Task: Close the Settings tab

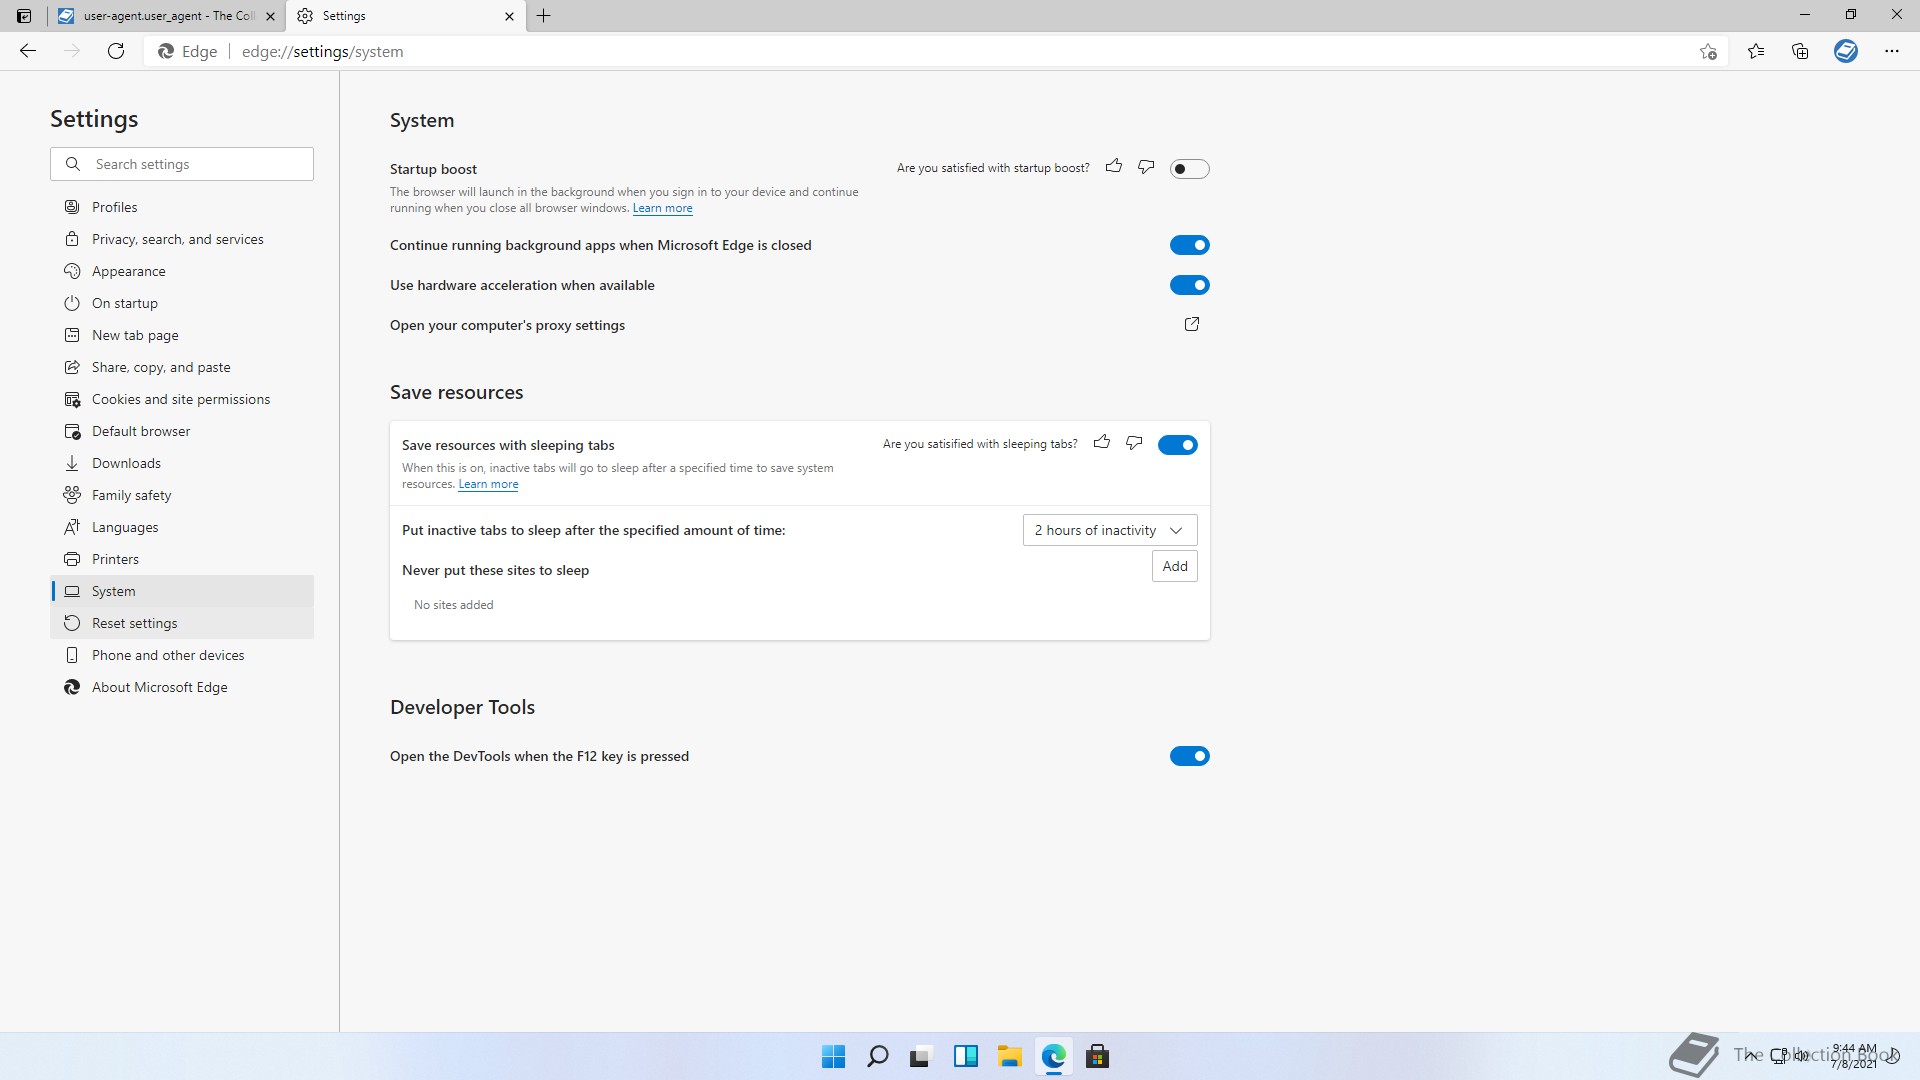Action: pyautogui.click(x=509, y=16)
